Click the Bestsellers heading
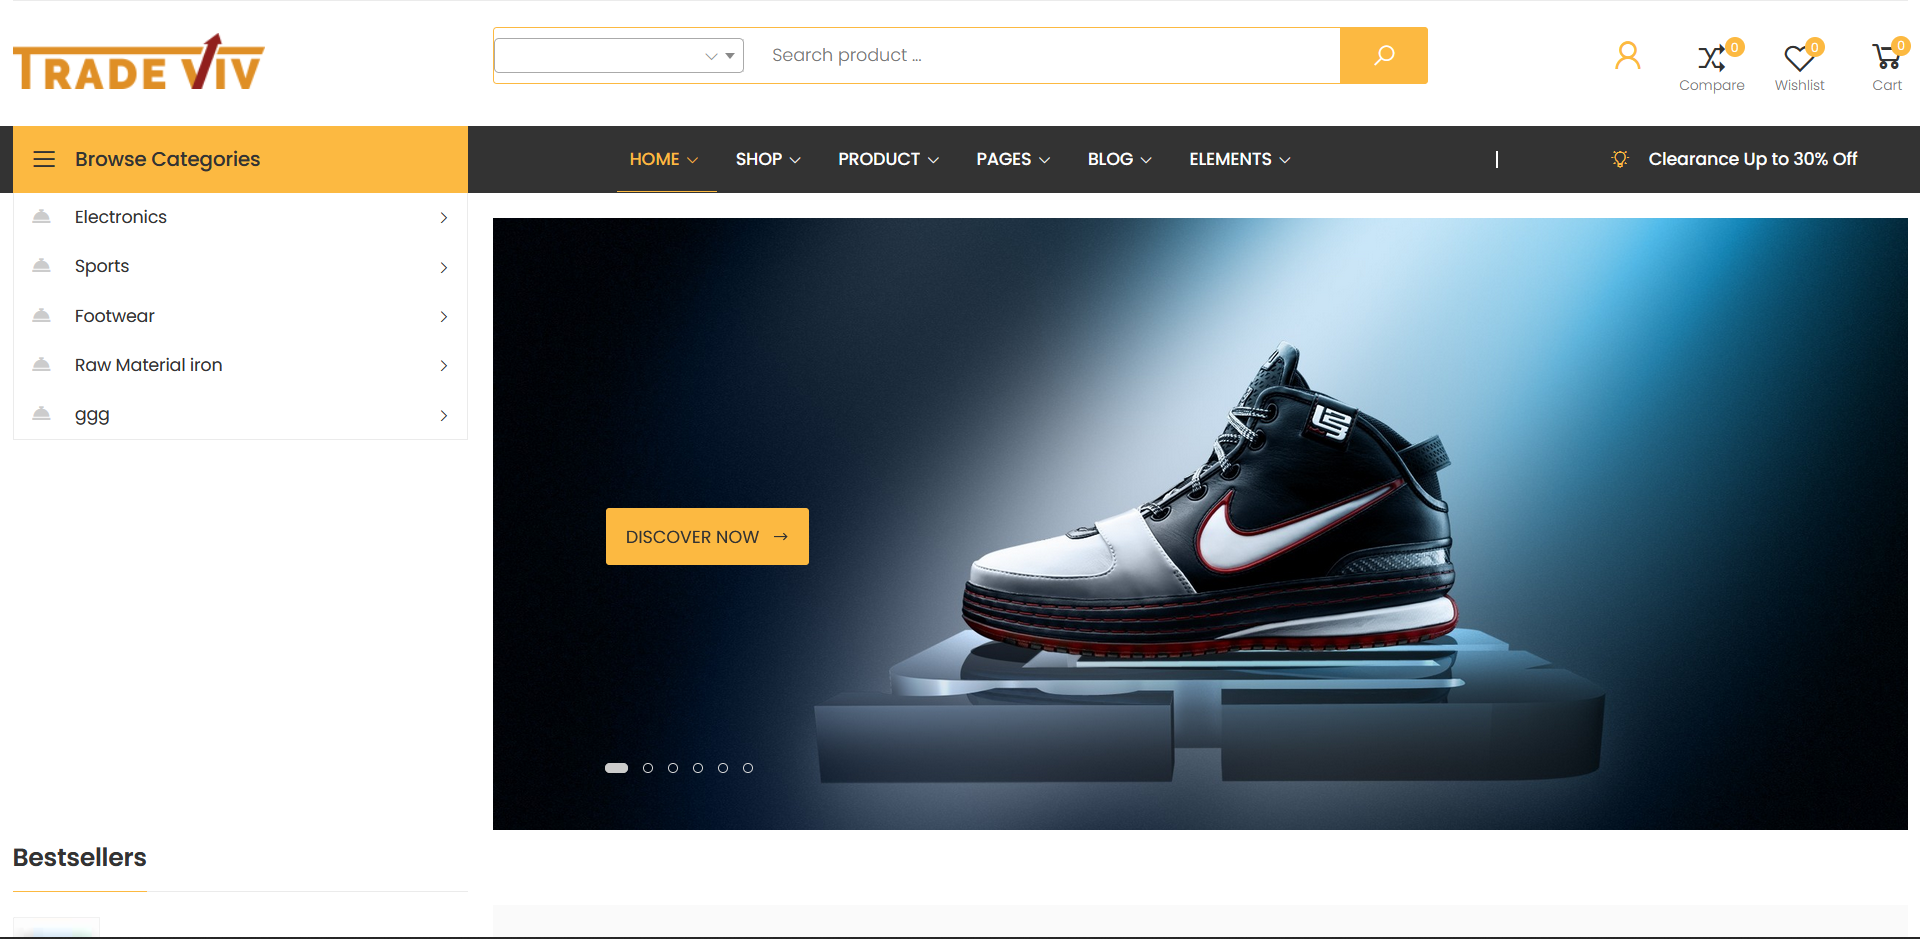1920x939 pixels. (x=80, y=857)
